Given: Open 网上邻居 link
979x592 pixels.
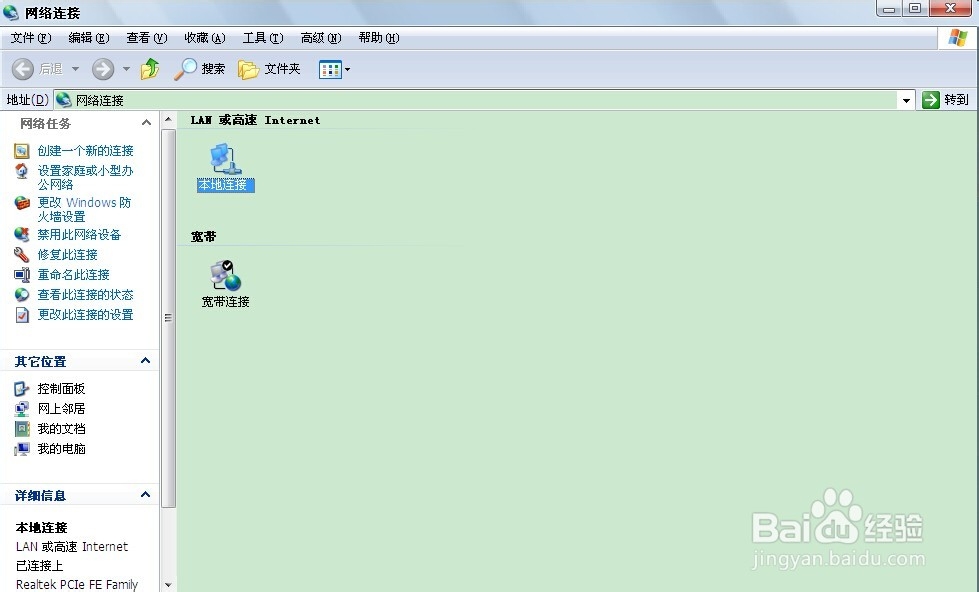Looking at the screenshot, I should tap(61, 409).
